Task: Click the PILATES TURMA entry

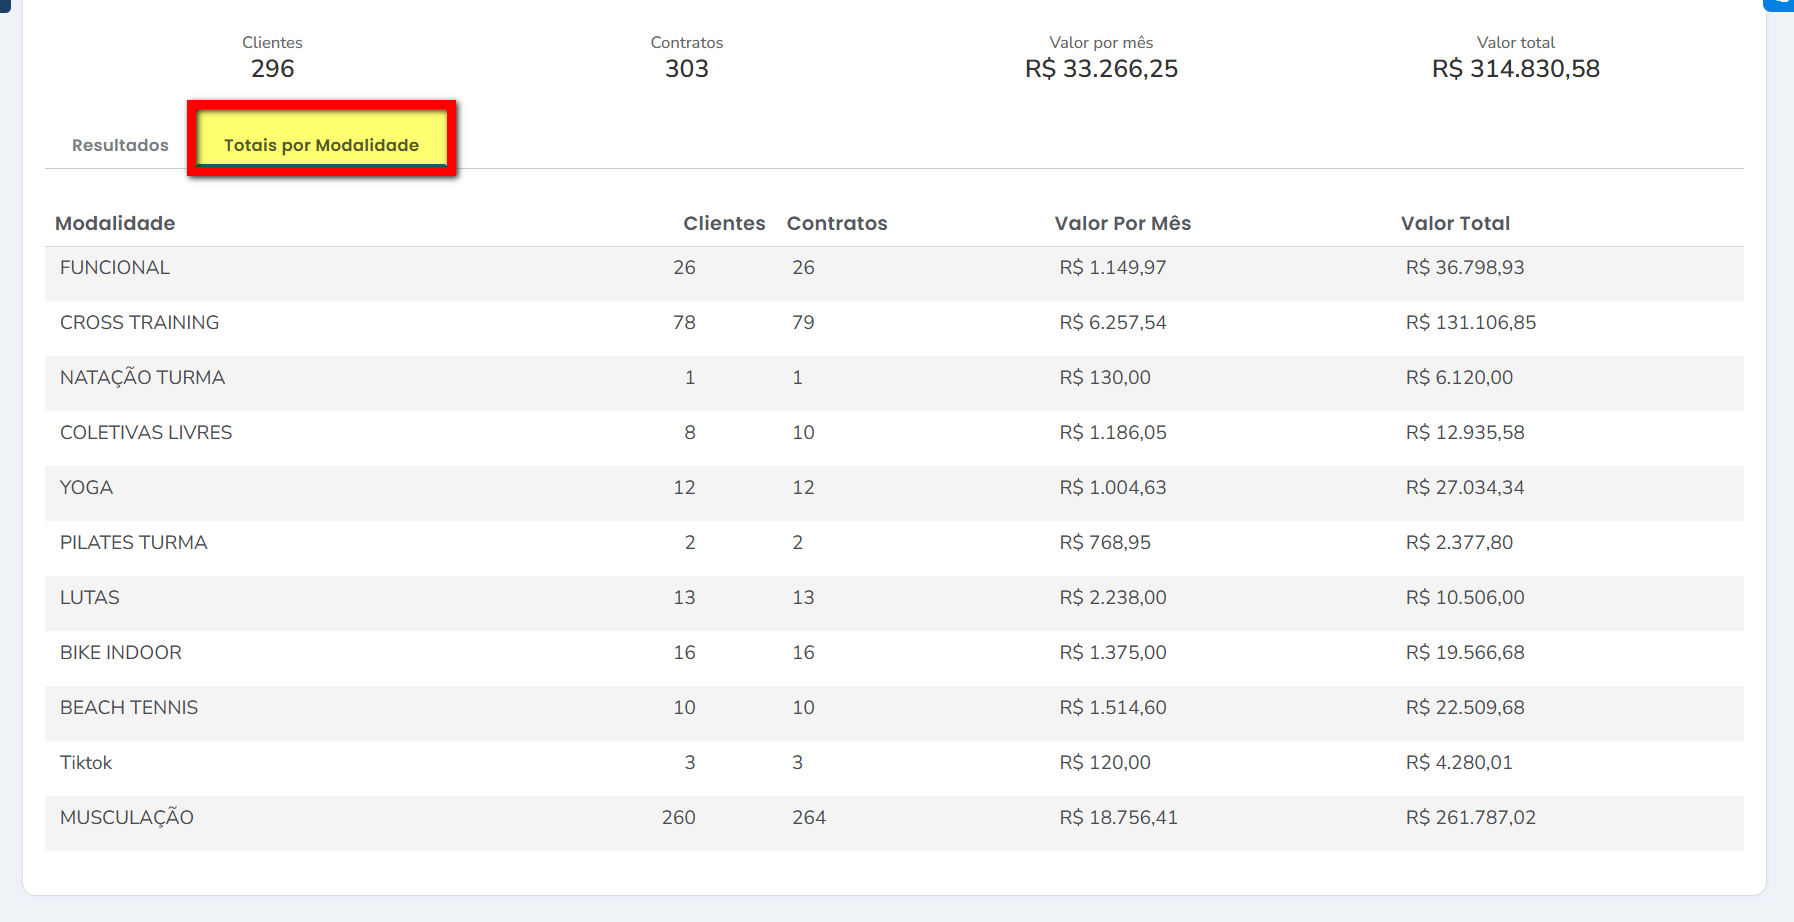Action: point(133,543)
